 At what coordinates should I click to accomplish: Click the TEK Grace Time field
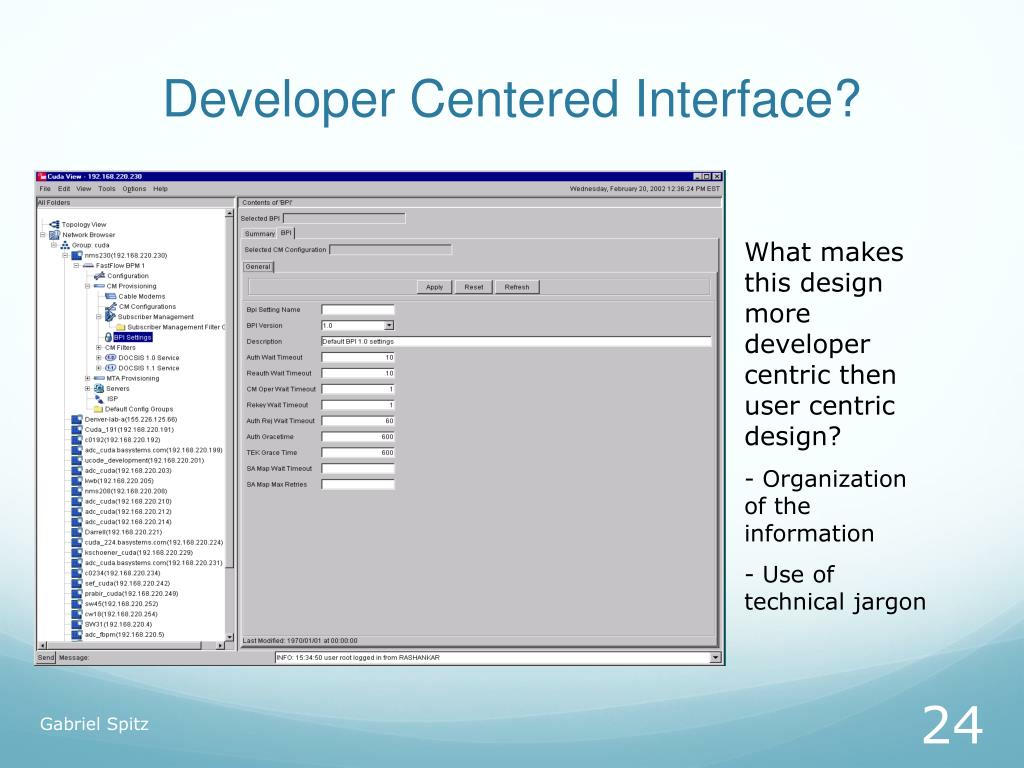(x=358, y=453)
